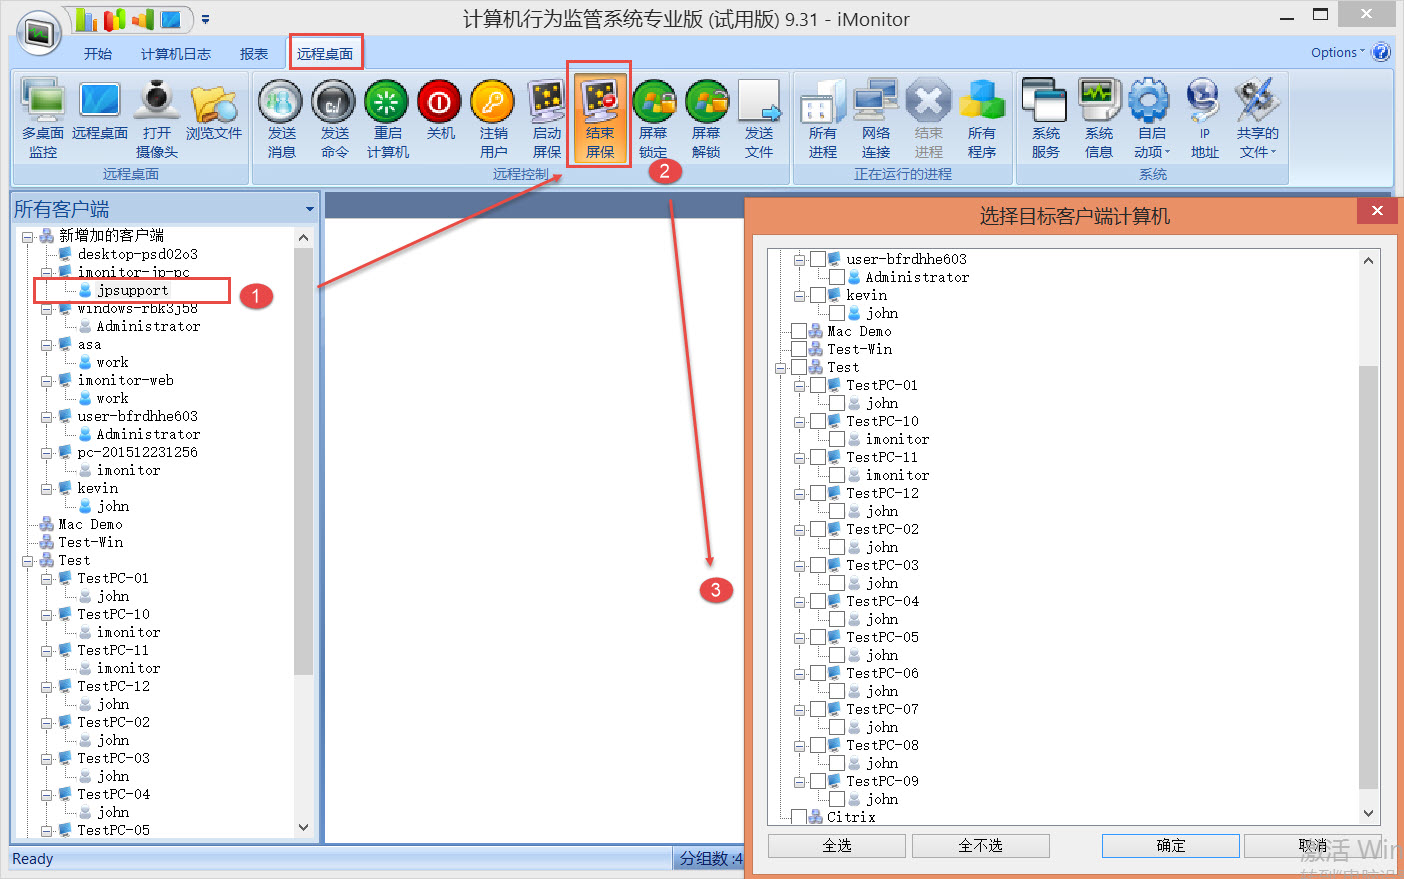Tick the Mac Demo checkbox

coord(798,331)
